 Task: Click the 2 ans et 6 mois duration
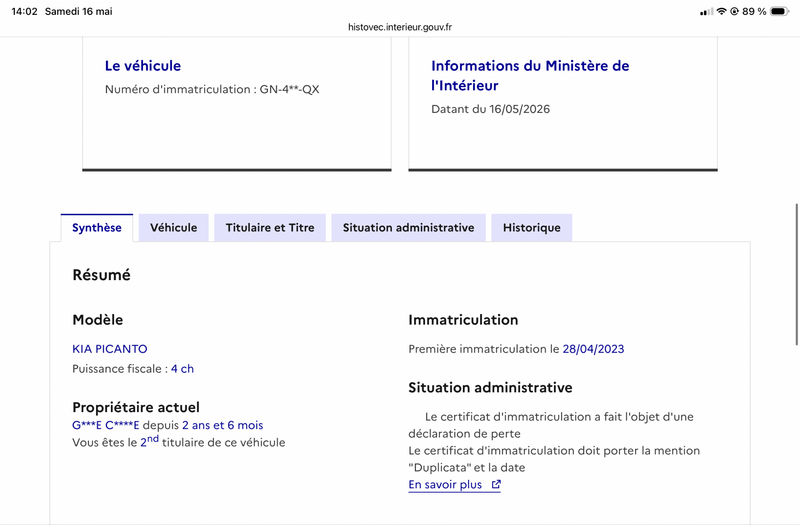point(223,425)
